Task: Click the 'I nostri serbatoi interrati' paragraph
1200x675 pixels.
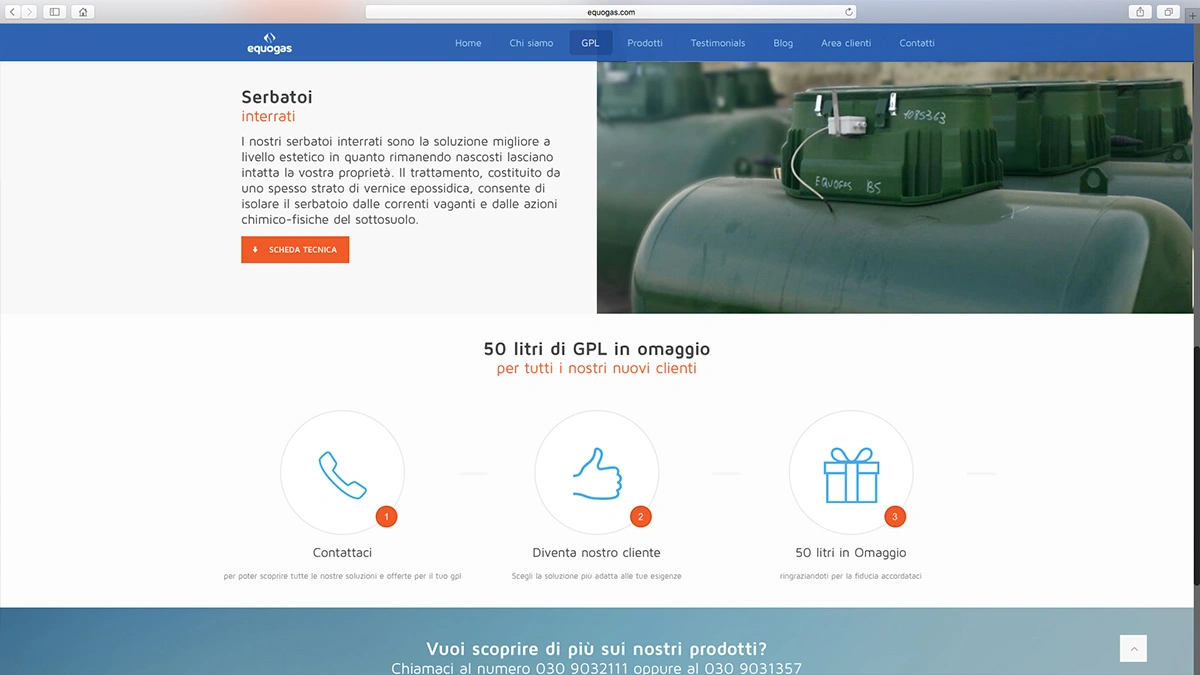Action: (400, 181)
